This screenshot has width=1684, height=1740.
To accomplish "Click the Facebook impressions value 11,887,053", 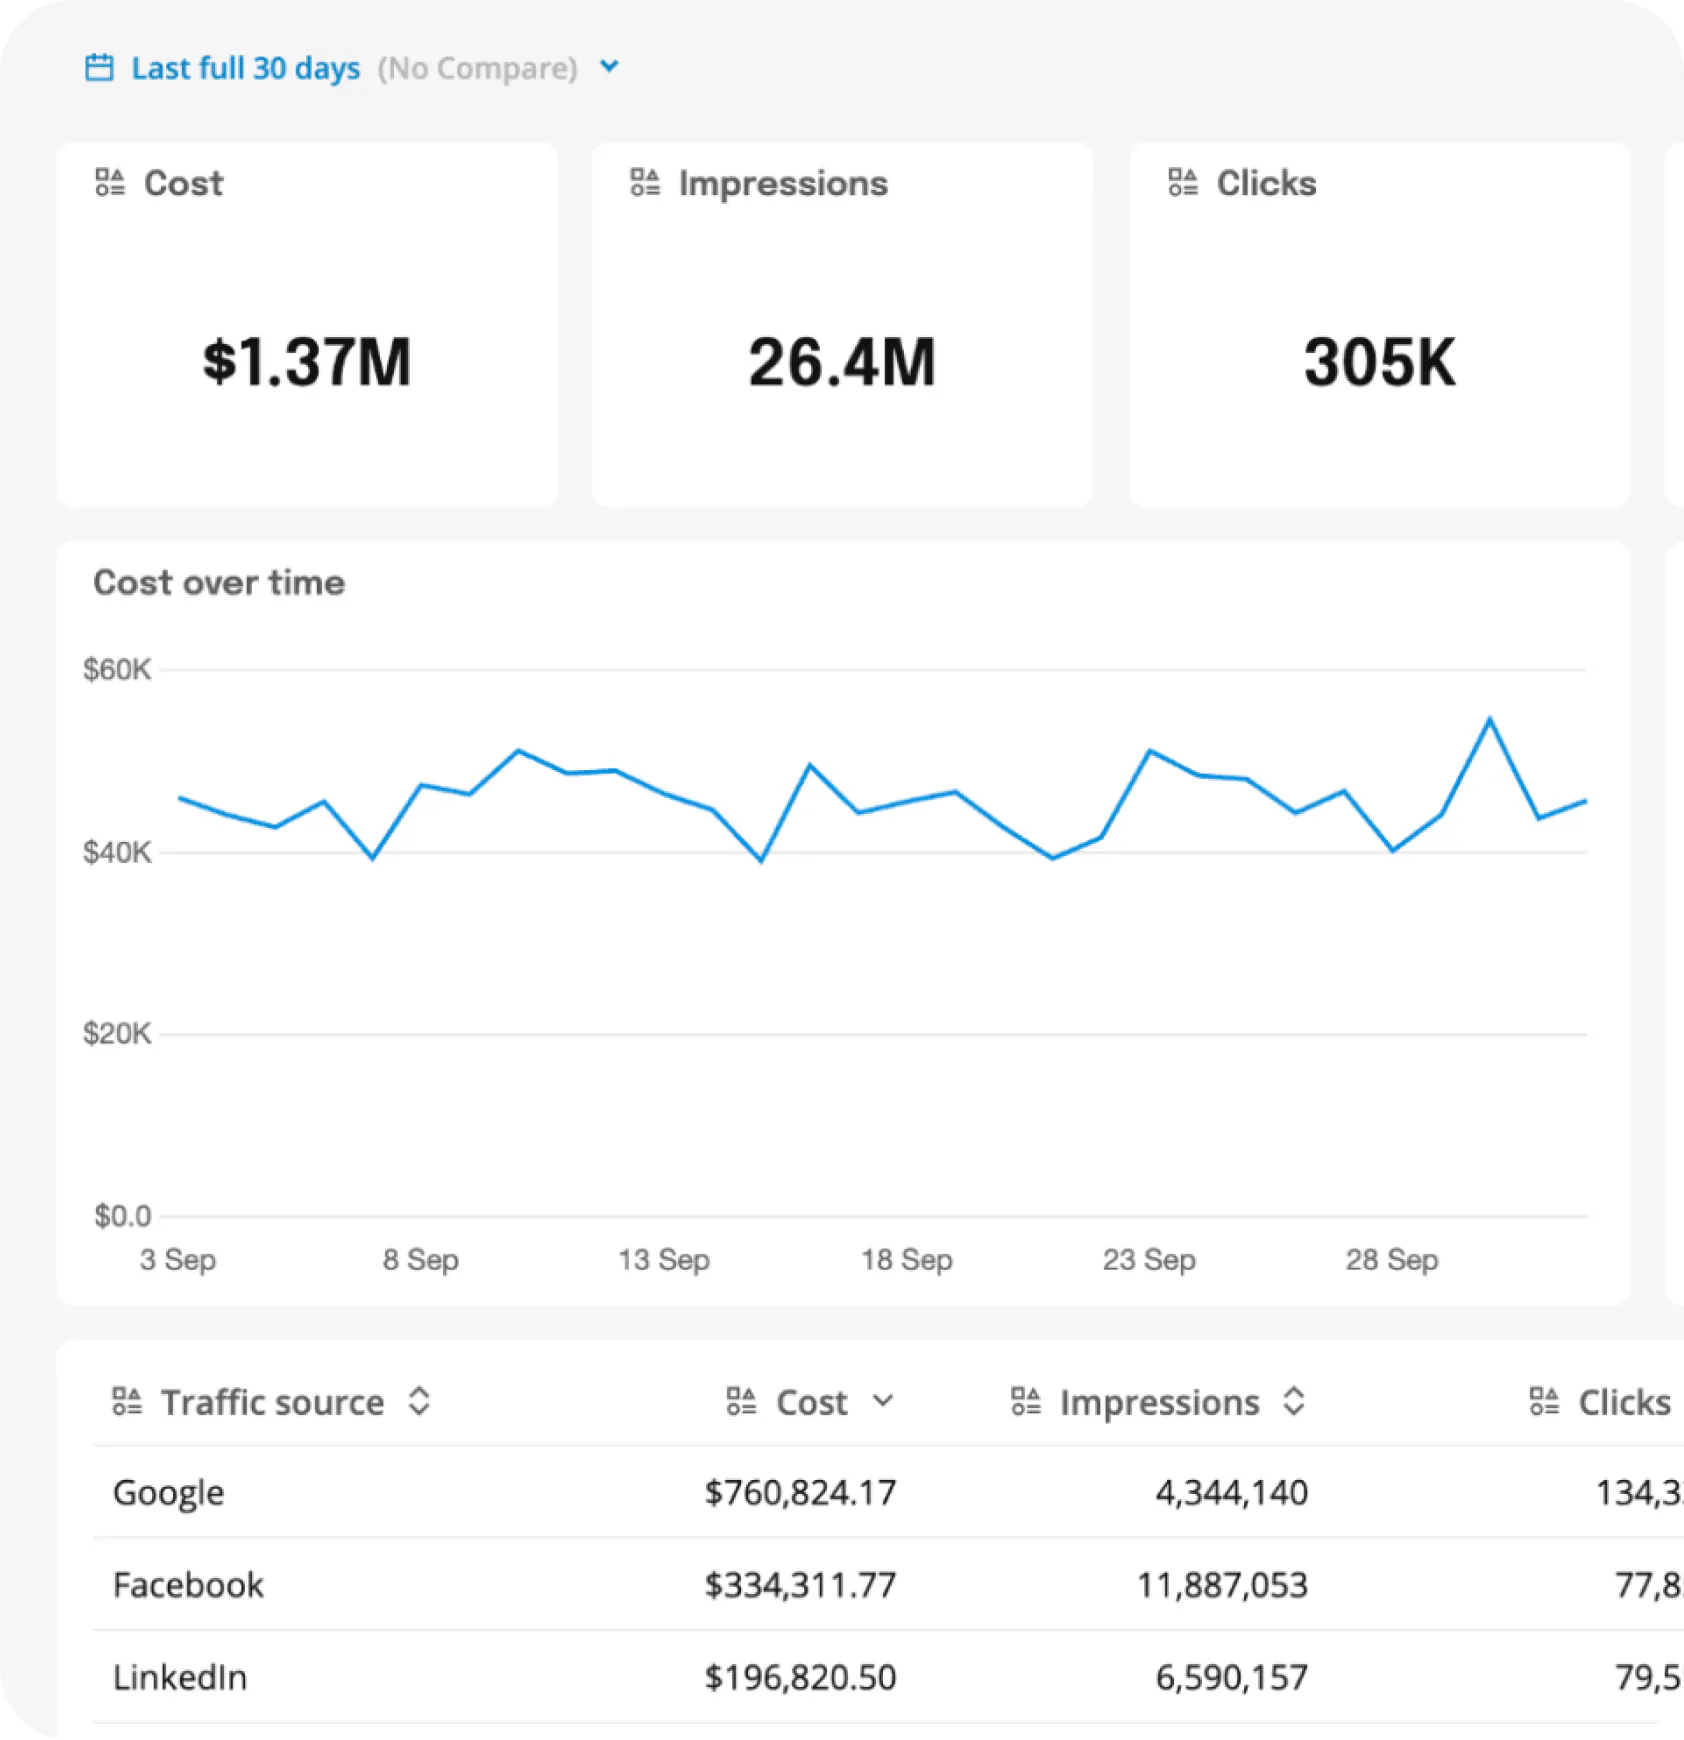I will click(1222, 1585).
